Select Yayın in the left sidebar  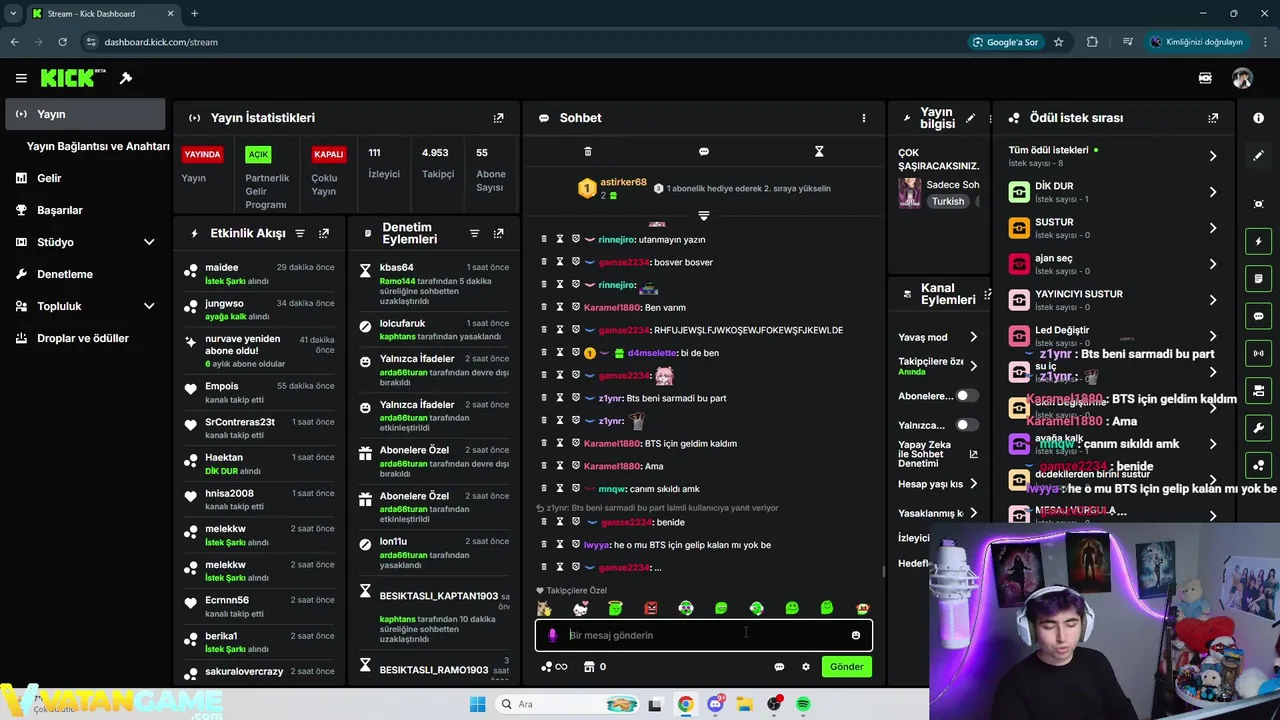coord(85,114)
